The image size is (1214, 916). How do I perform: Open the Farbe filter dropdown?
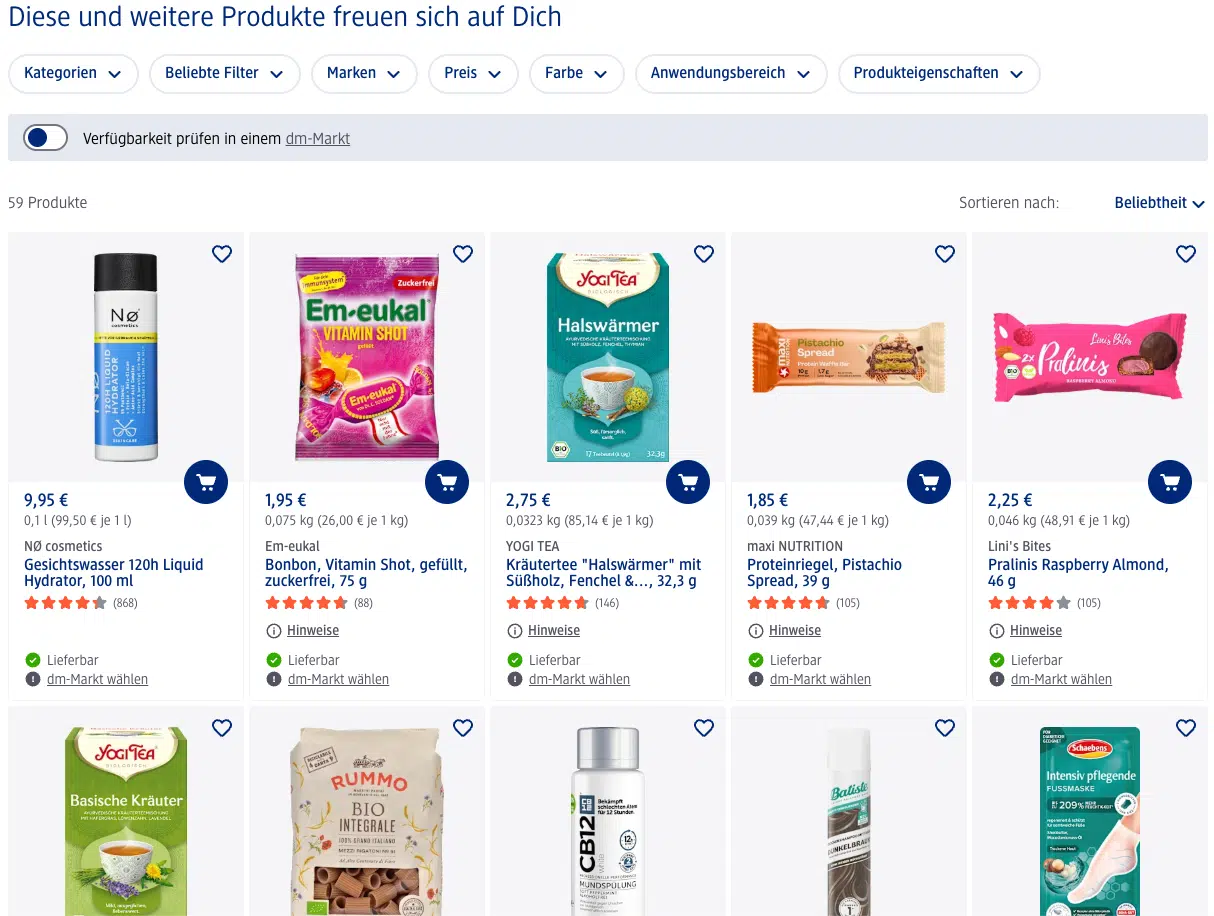pos(577,73)
